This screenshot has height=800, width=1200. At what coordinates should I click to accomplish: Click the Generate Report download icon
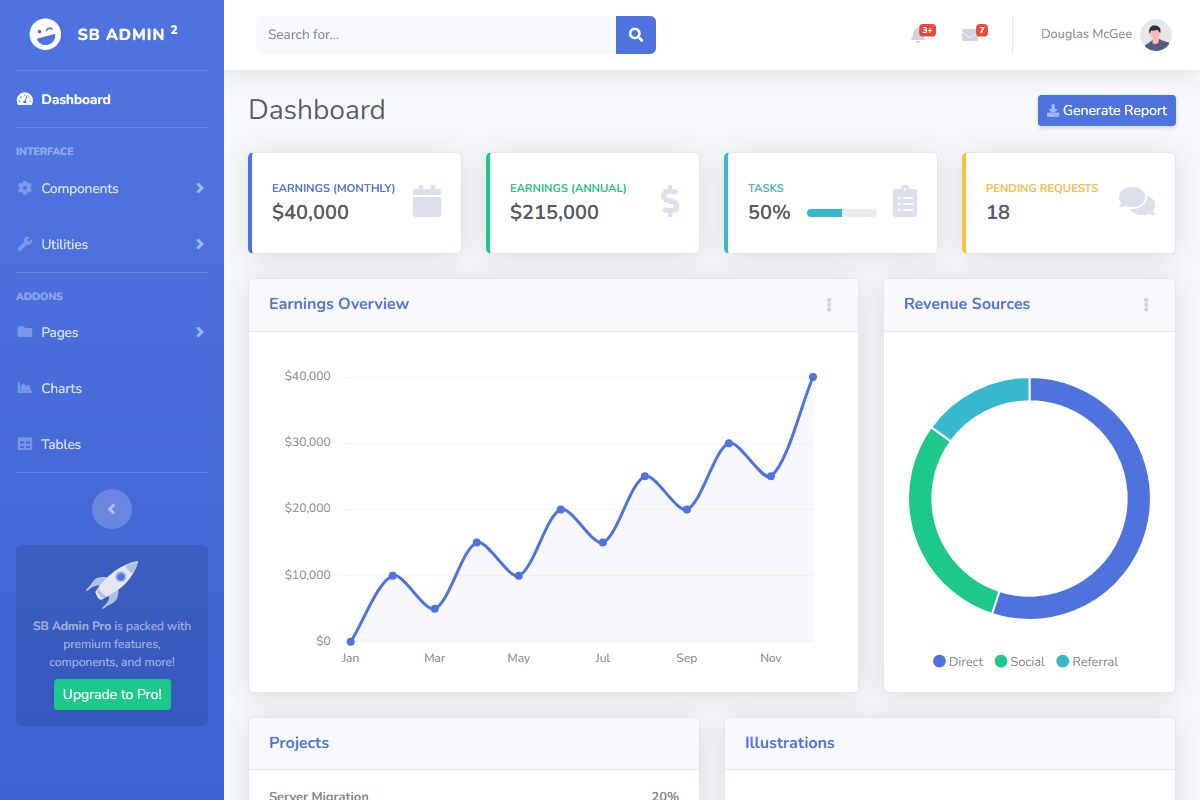click(x=1053, y=111)
